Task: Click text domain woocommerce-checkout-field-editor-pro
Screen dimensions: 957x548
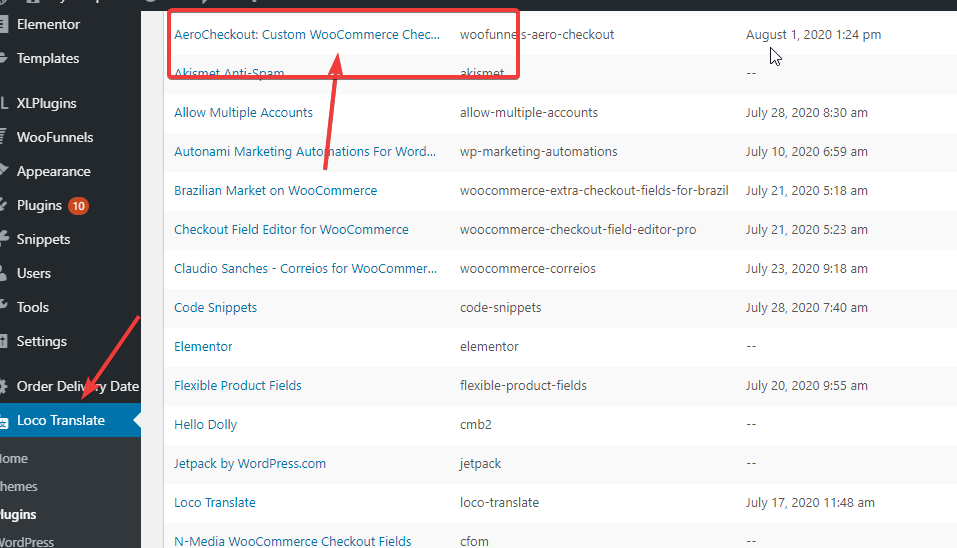Action: point(578,230)
